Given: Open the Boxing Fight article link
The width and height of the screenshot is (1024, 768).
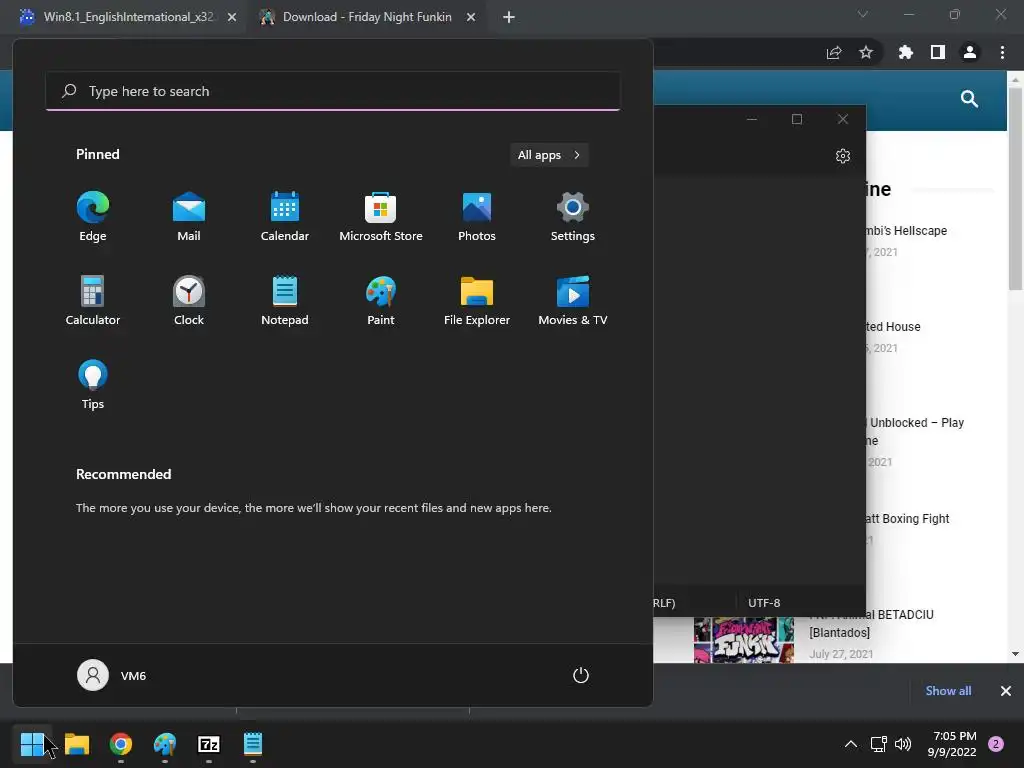Looking at the screenshot, I should coord(908,519).
